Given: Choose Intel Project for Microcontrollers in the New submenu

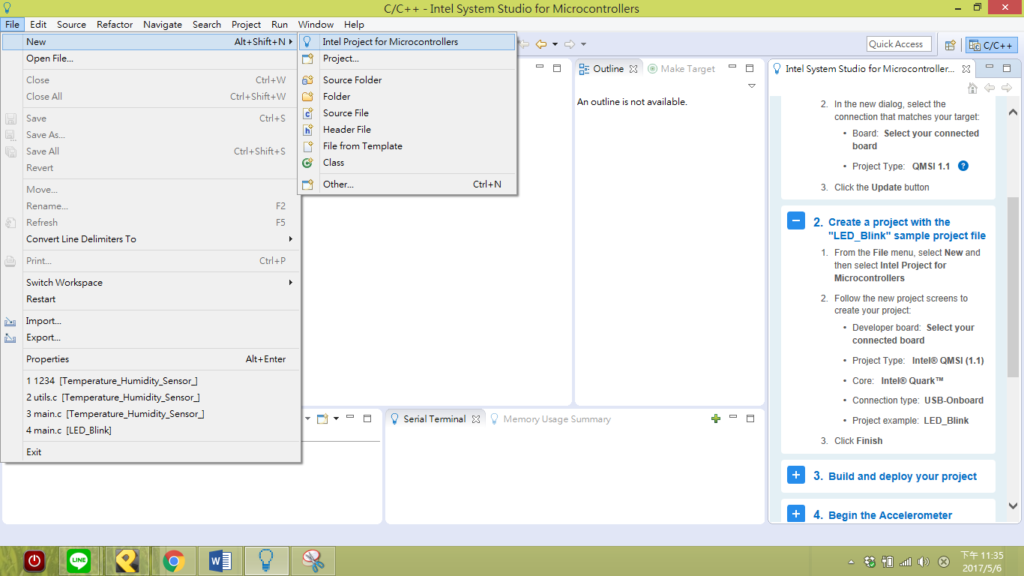Looking at the screenshot, I should click(x=407, y=42).
